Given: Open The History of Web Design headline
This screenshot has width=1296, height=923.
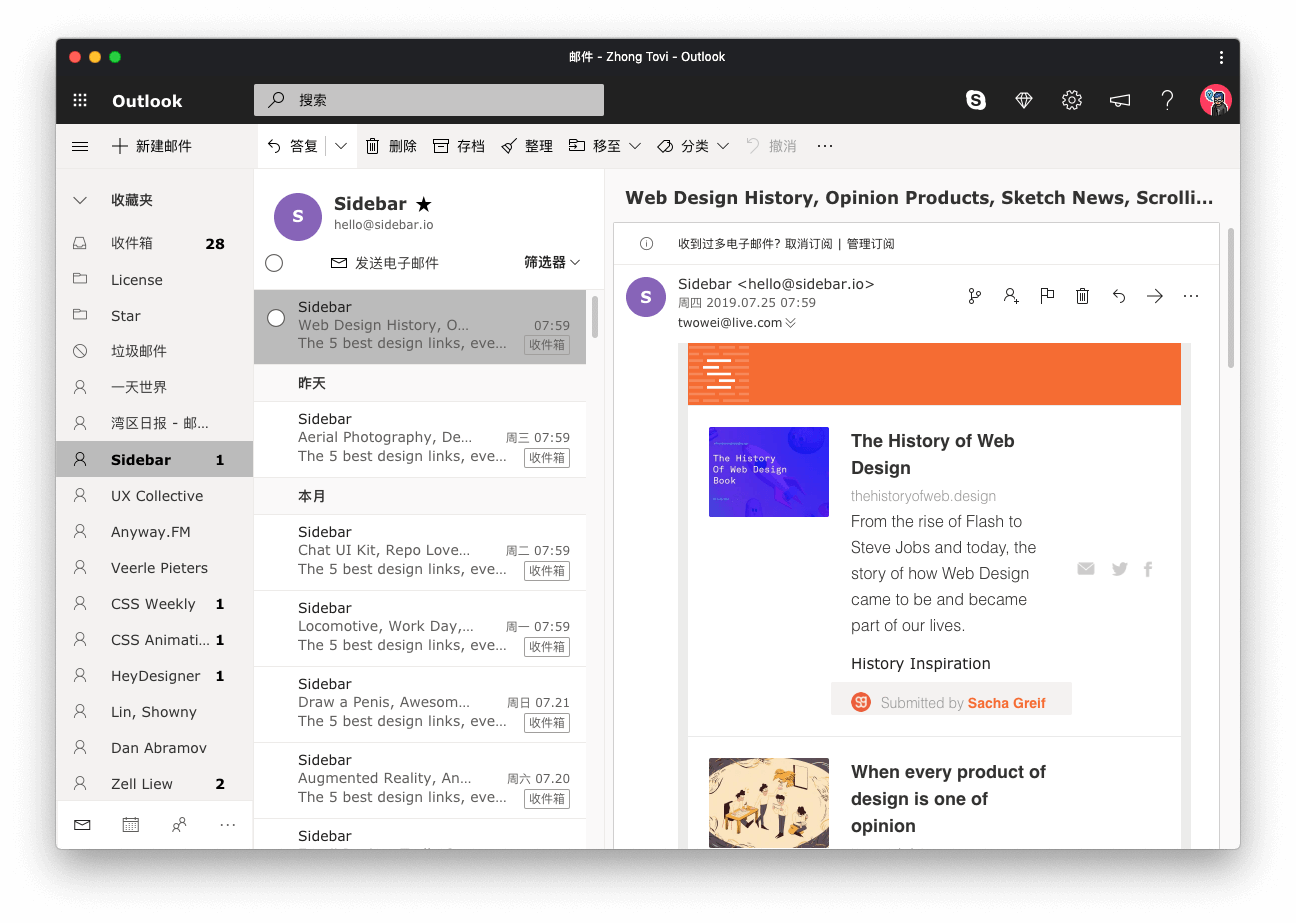Looking at the screenshot, I should (x=933, y=454).
